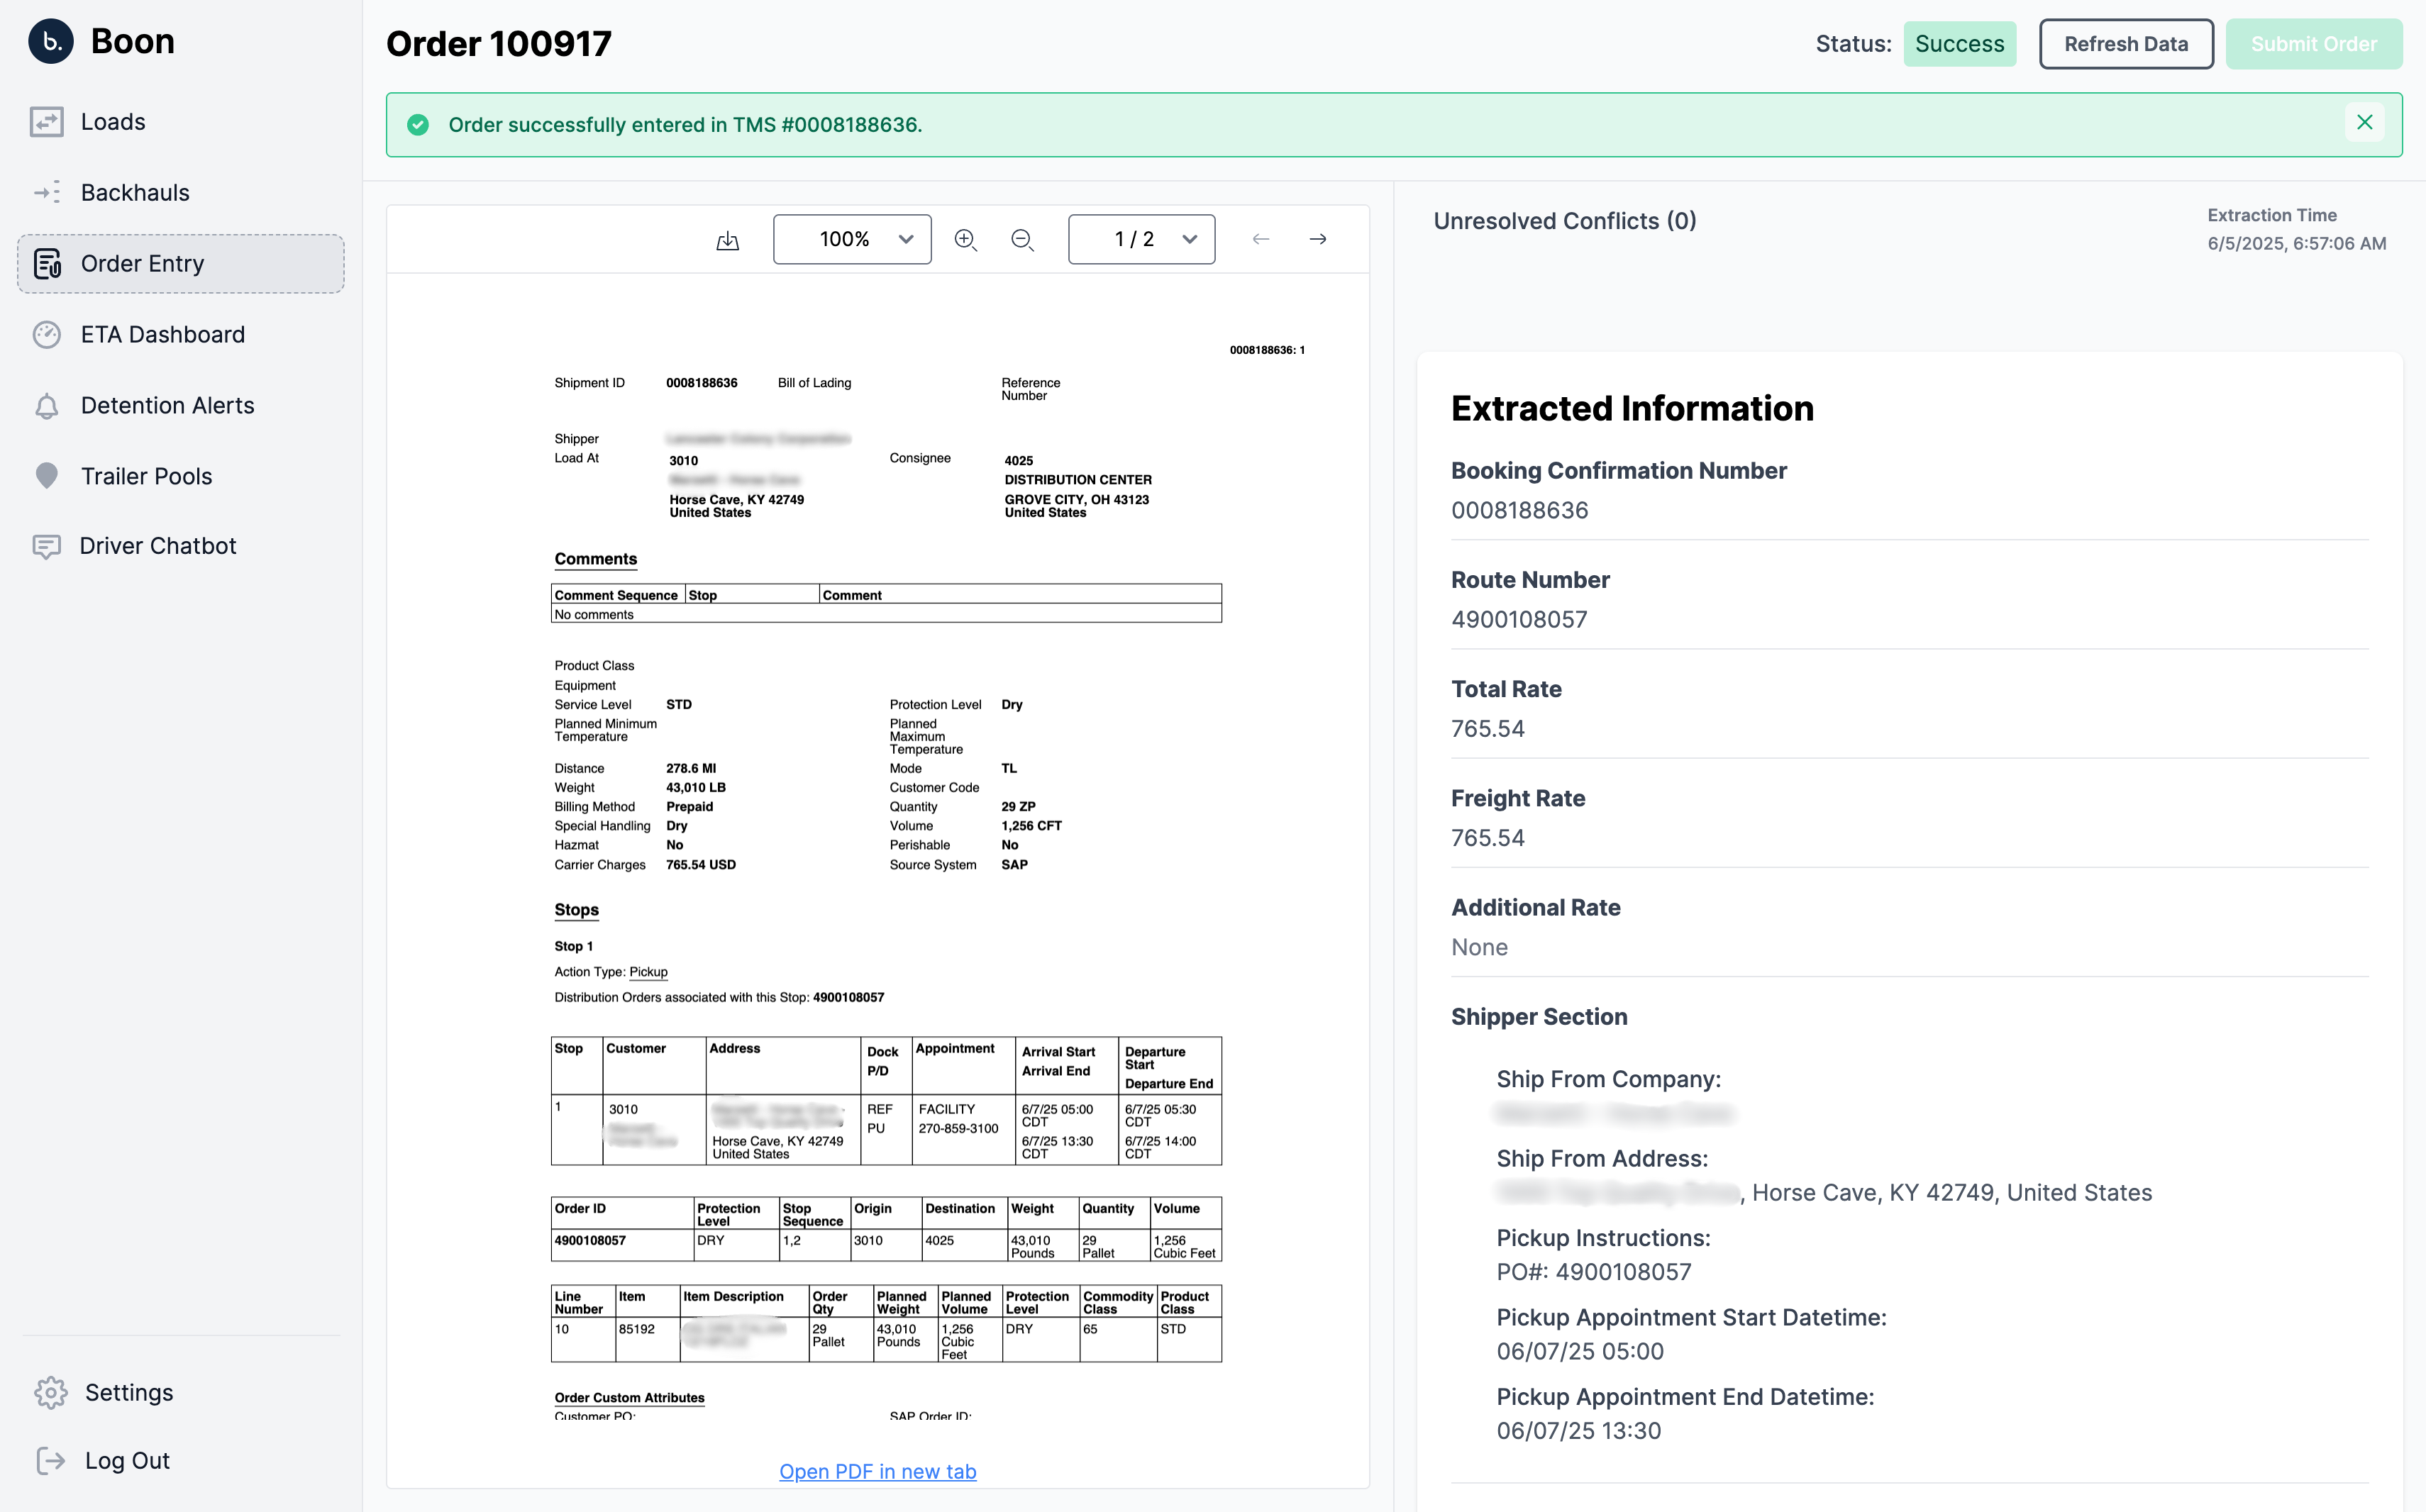The image size is (2426, 1512).
Task: Go to next PDF page arrow
Action: (1318, 239)
